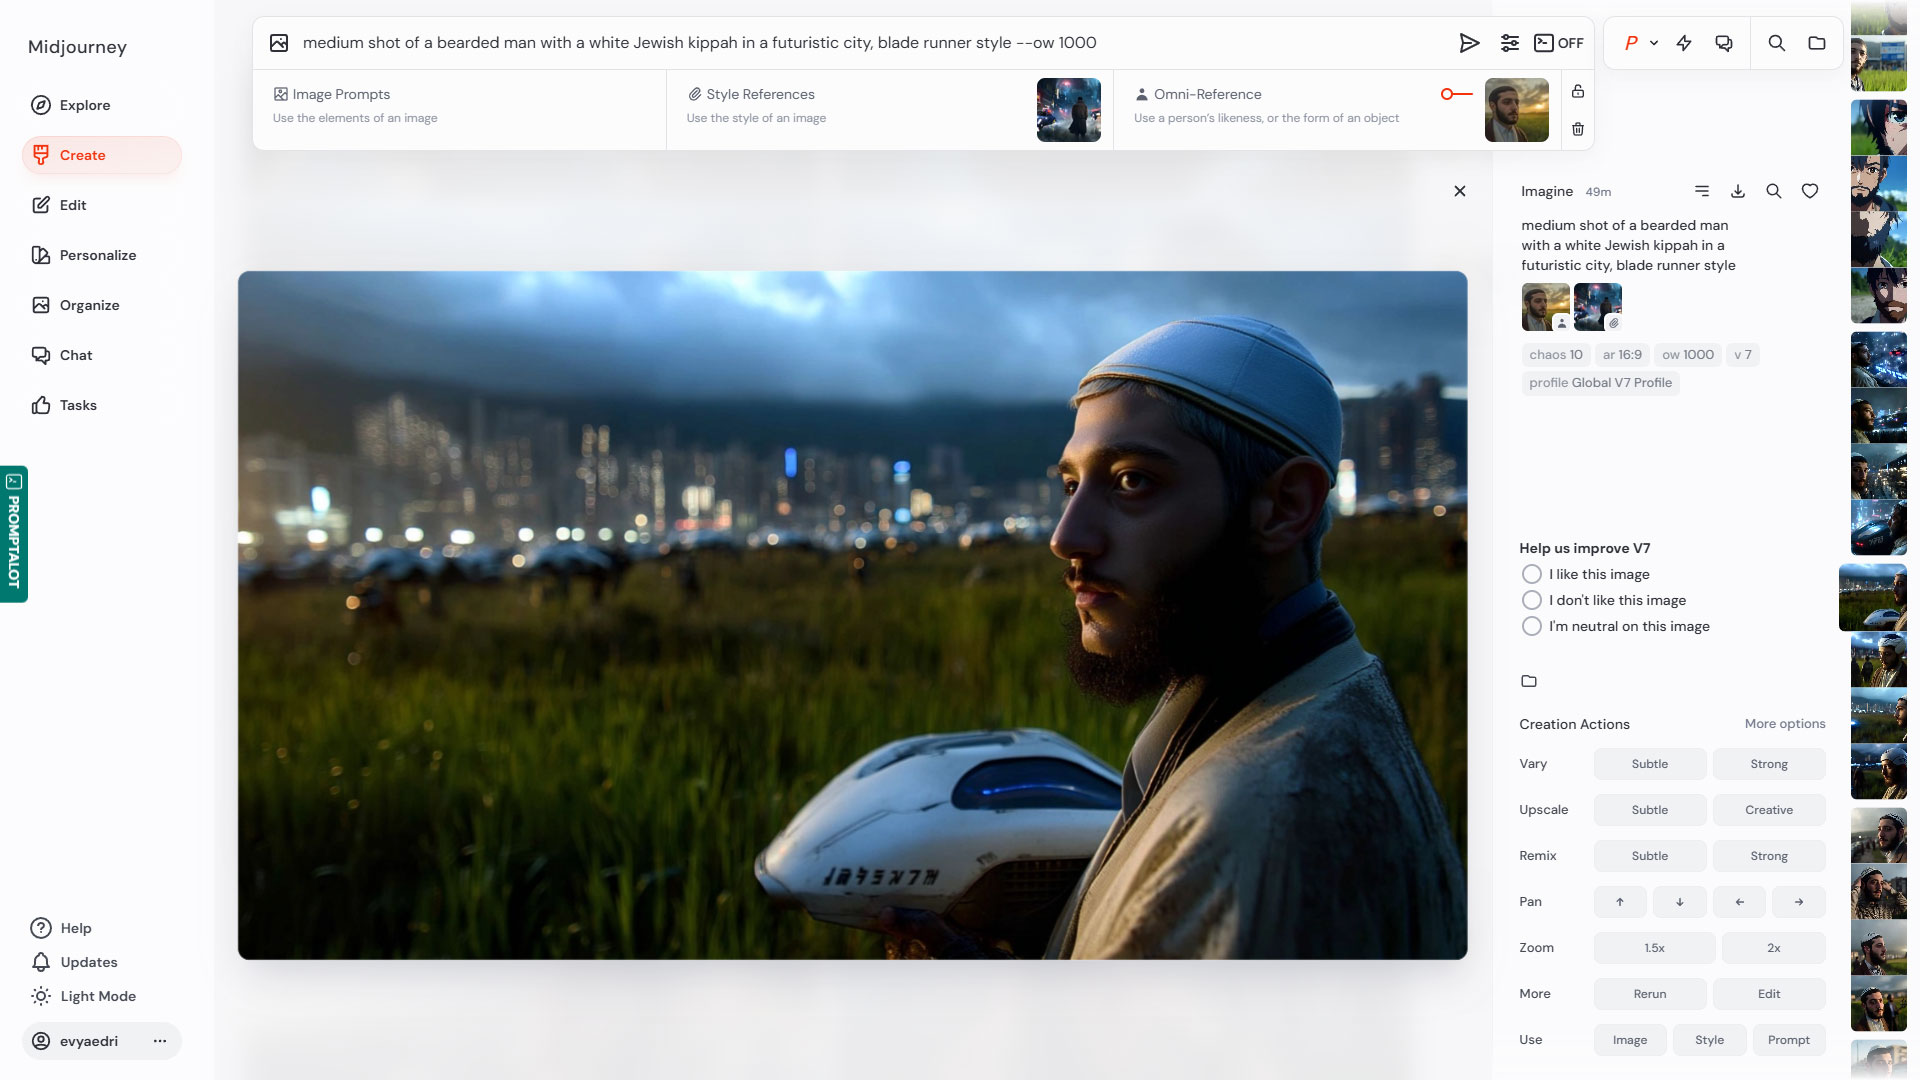
Task: Open the Explore page
Action: (102, 105)
